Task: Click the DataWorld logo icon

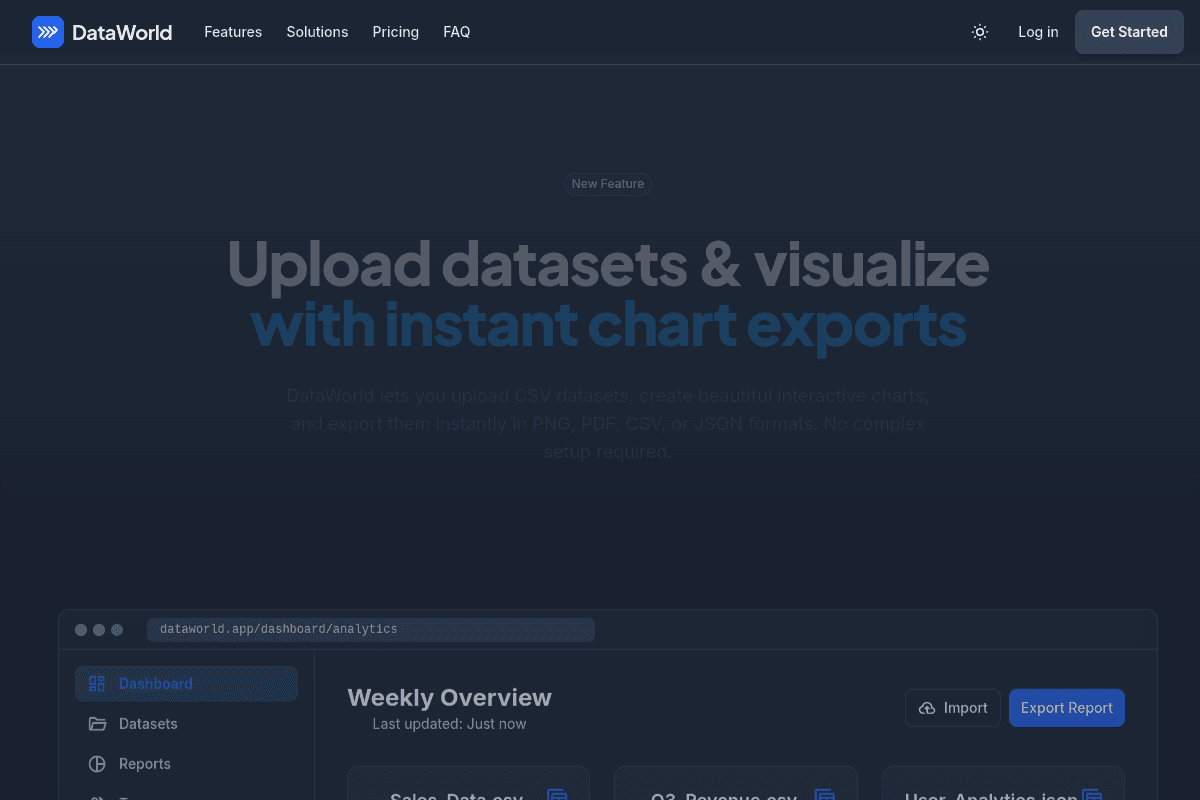Action: point(48,32)
